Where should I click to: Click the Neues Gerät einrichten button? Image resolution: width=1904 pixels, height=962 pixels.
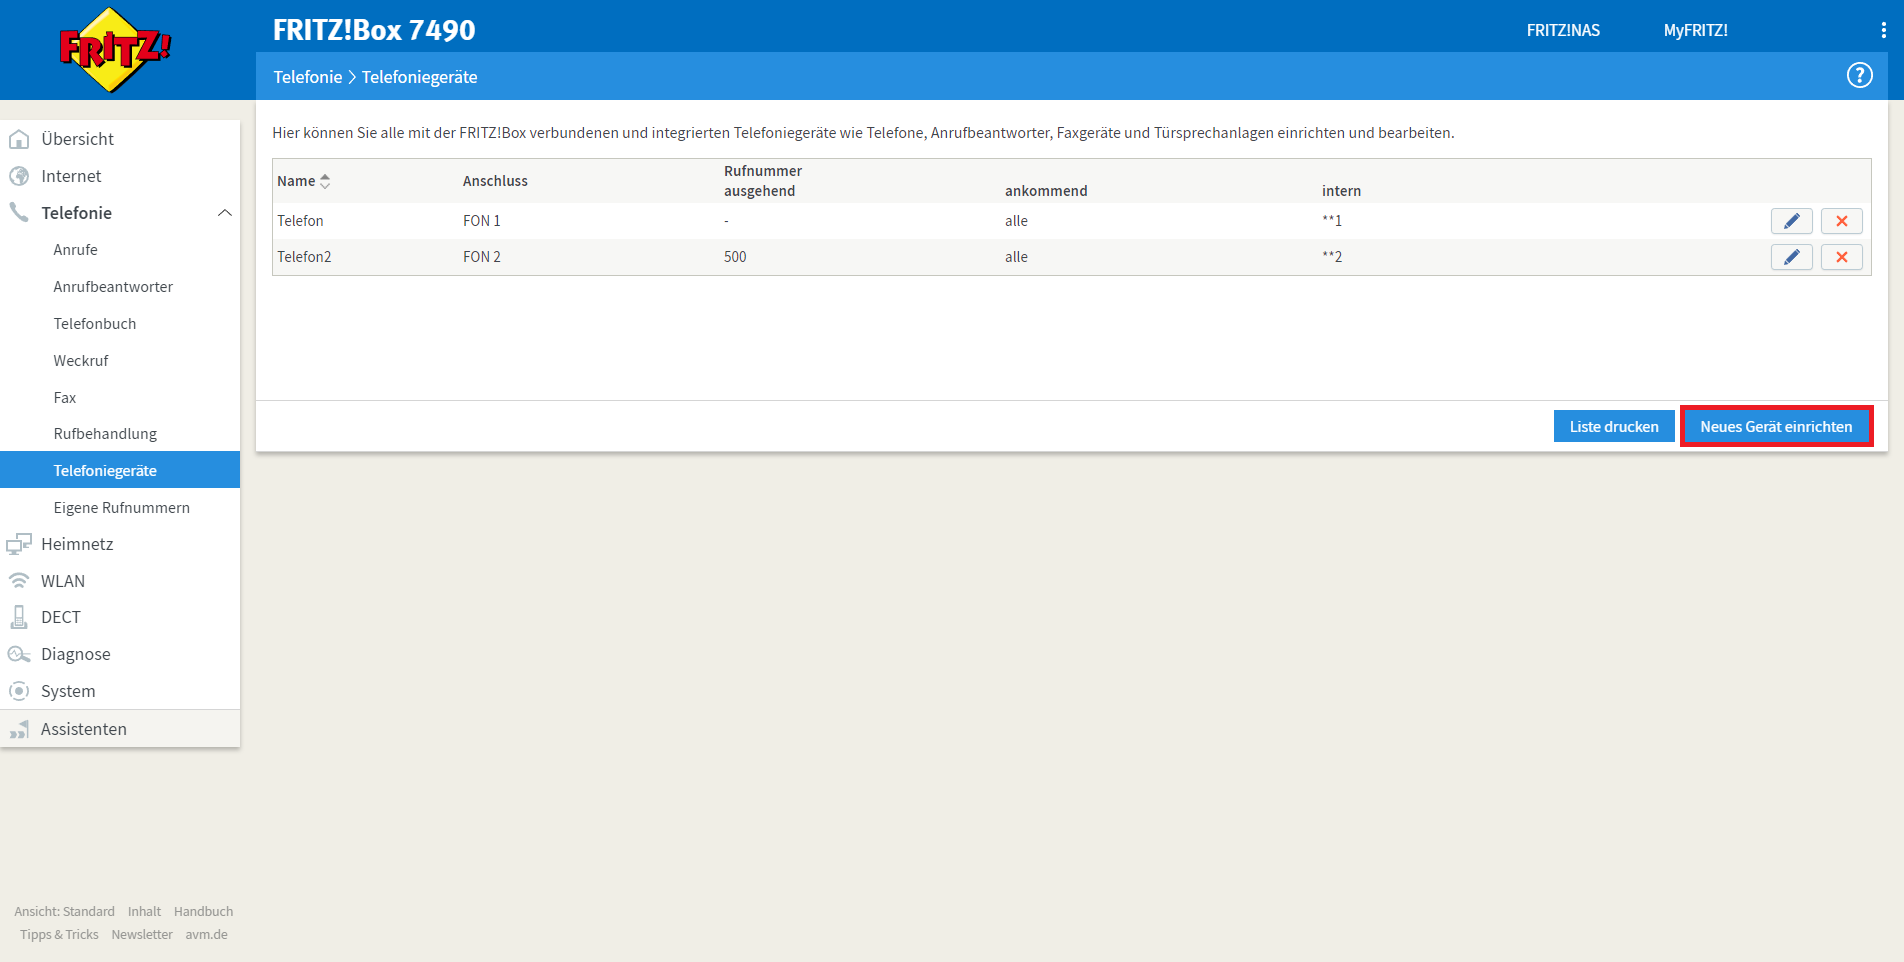click(x=1776, y=427)
